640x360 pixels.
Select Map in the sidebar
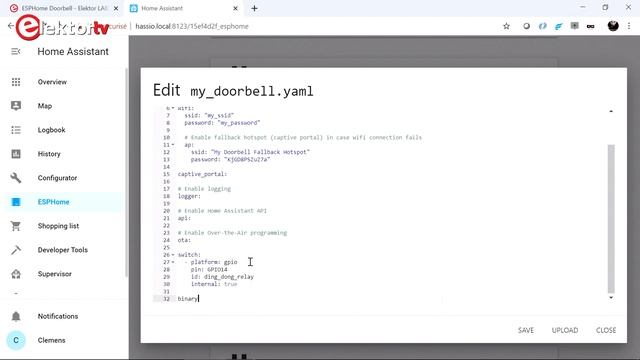click(x=45, y=106)
